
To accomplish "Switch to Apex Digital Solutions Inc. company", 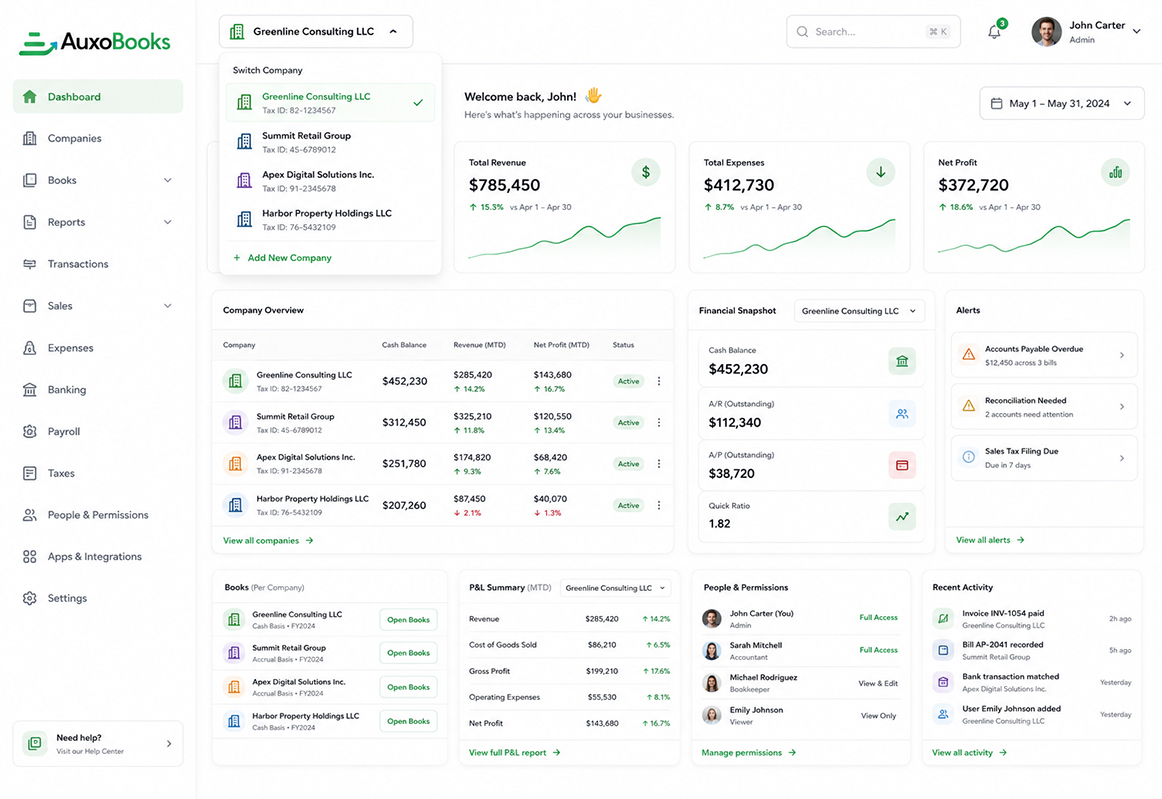I will coord(331,181).
